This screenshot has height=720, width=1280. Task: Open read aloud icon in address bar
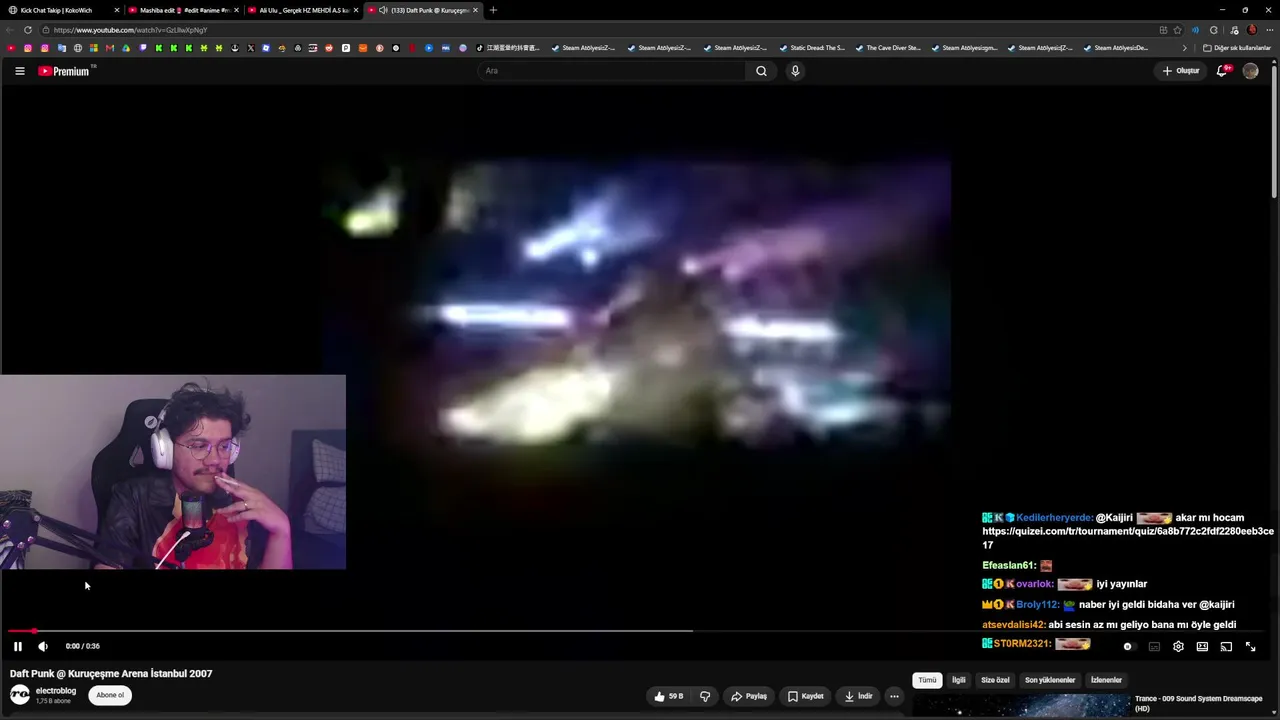coord(1195,30)
